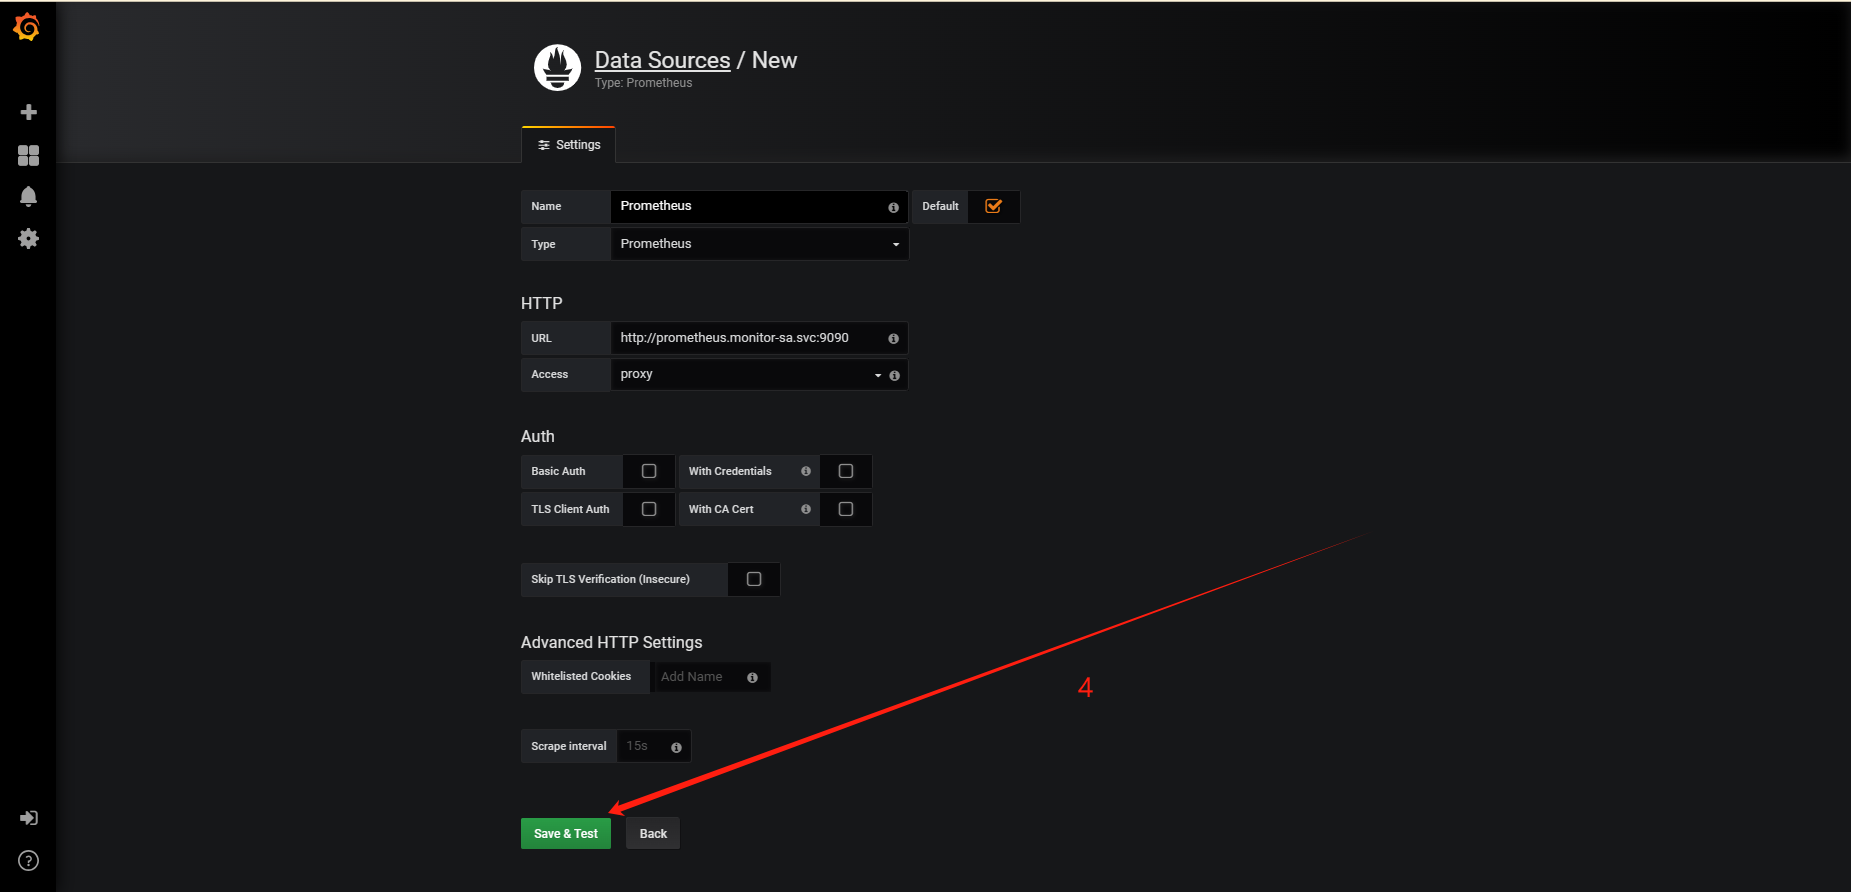This screenshot has height=892, width=1851.
Task: Click the 'Scrape interval' label
Action: tap(568, 746)
